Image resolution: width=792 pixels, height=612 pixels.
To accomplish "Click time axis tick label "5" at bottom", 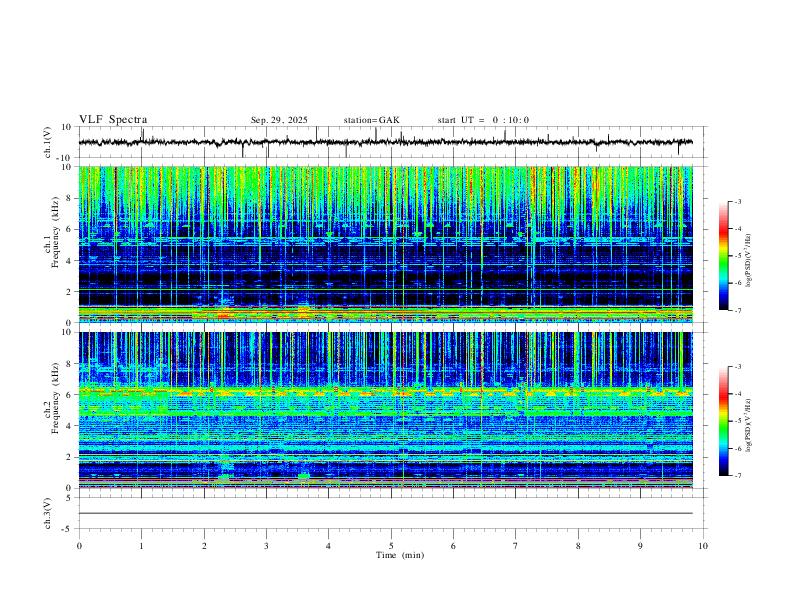I will click(x=391, y=546).
